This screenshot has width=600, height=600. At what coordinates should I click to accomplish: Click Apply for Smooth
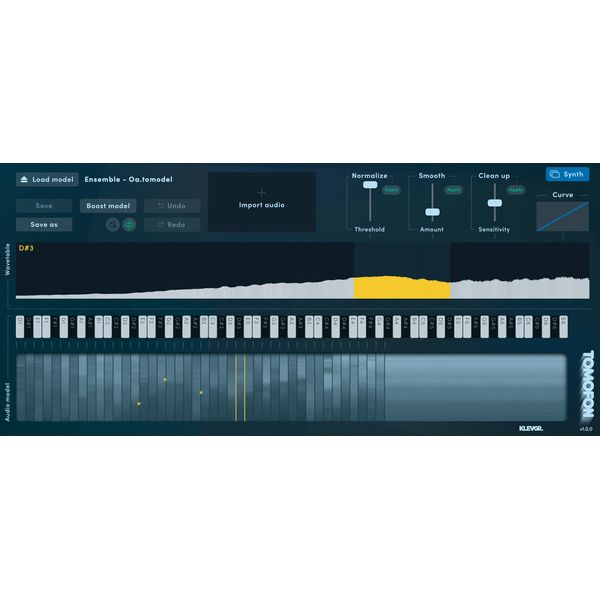tap(453, 190)
